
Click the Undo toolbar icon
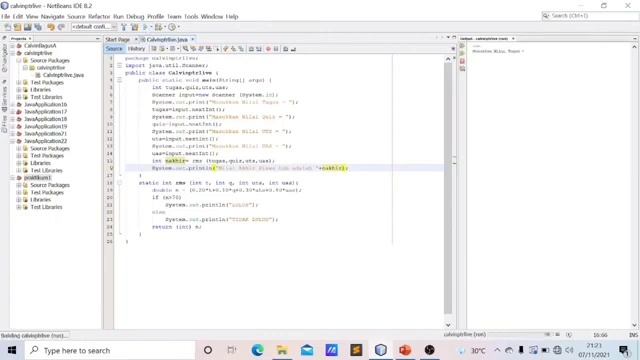(51, 27)
